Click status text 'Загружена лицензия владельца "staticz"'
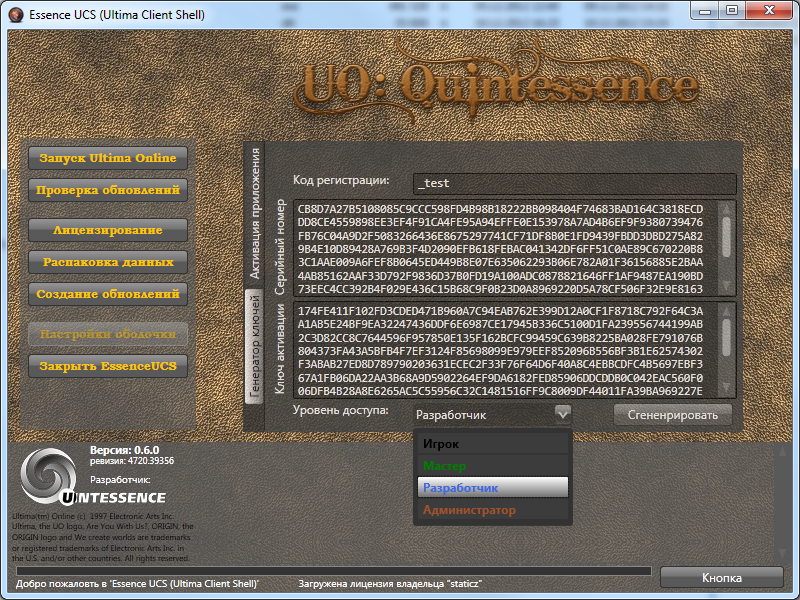The height and width of the screenshot is (600, 800). click(390, 584)
